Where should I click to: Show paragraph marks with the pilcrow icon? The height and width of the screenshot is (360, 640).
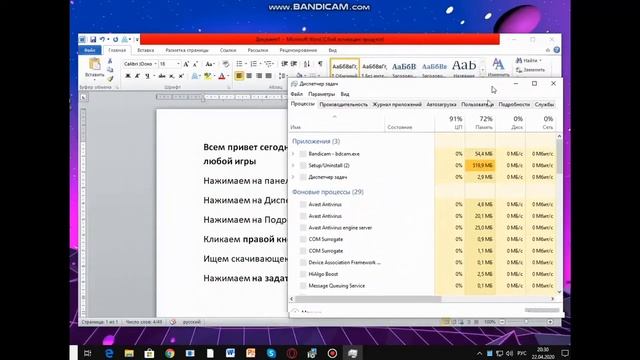[x=320, y=64]
